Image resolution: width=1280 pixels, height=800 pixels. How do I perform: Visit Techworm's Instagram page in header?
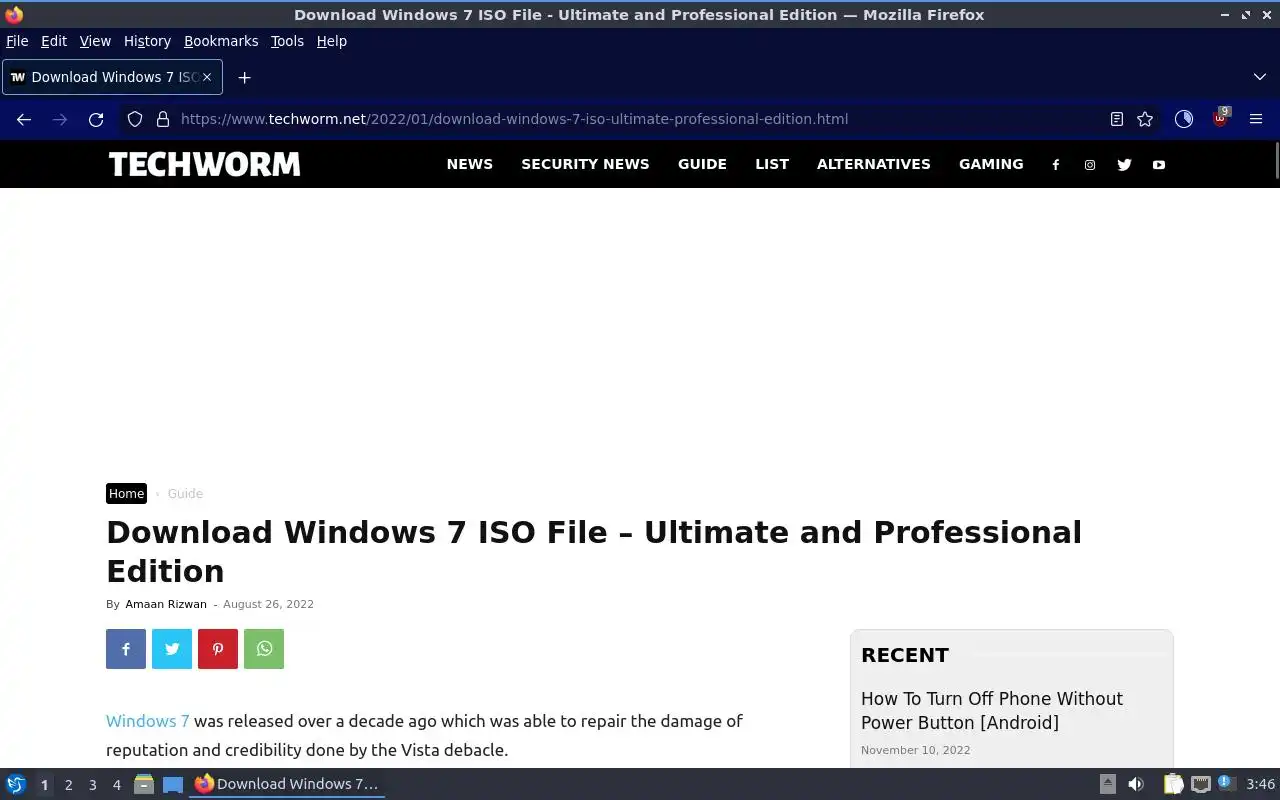point(1090,165)
